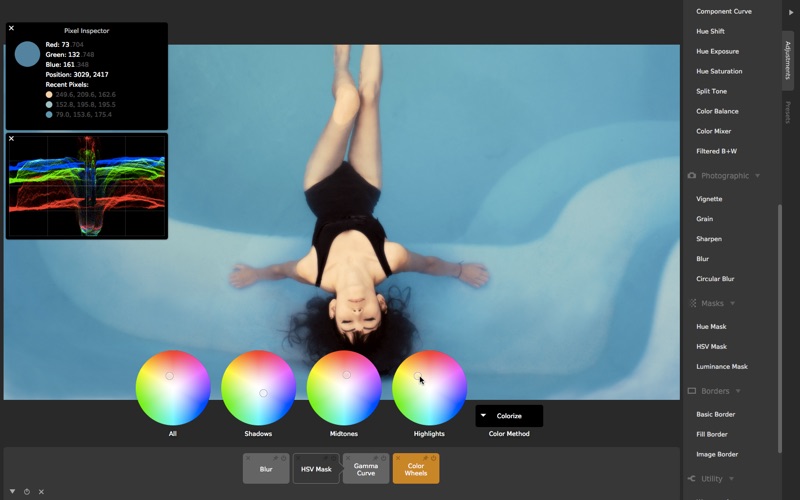The image size is (800, 500).
Task: Delete the HSV Mask node via X icon
Action: [x=298, y=458]
